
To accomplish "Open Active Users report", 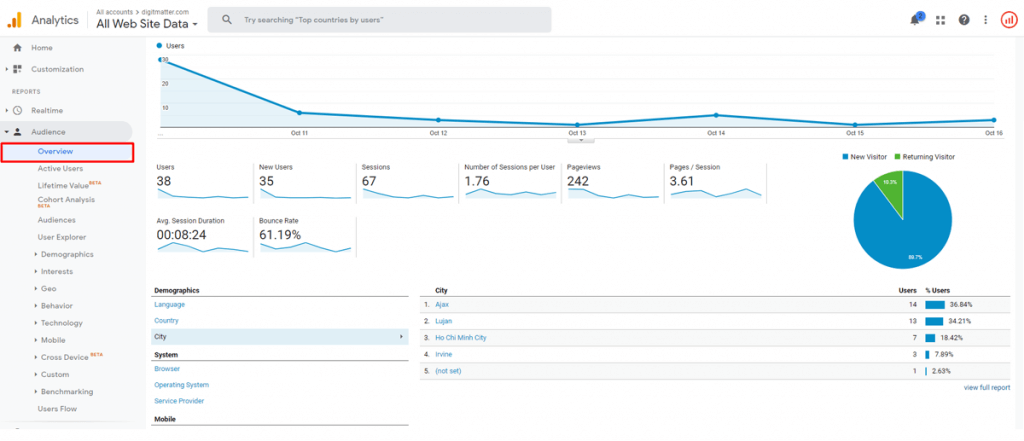I will (x=60, y=169).
